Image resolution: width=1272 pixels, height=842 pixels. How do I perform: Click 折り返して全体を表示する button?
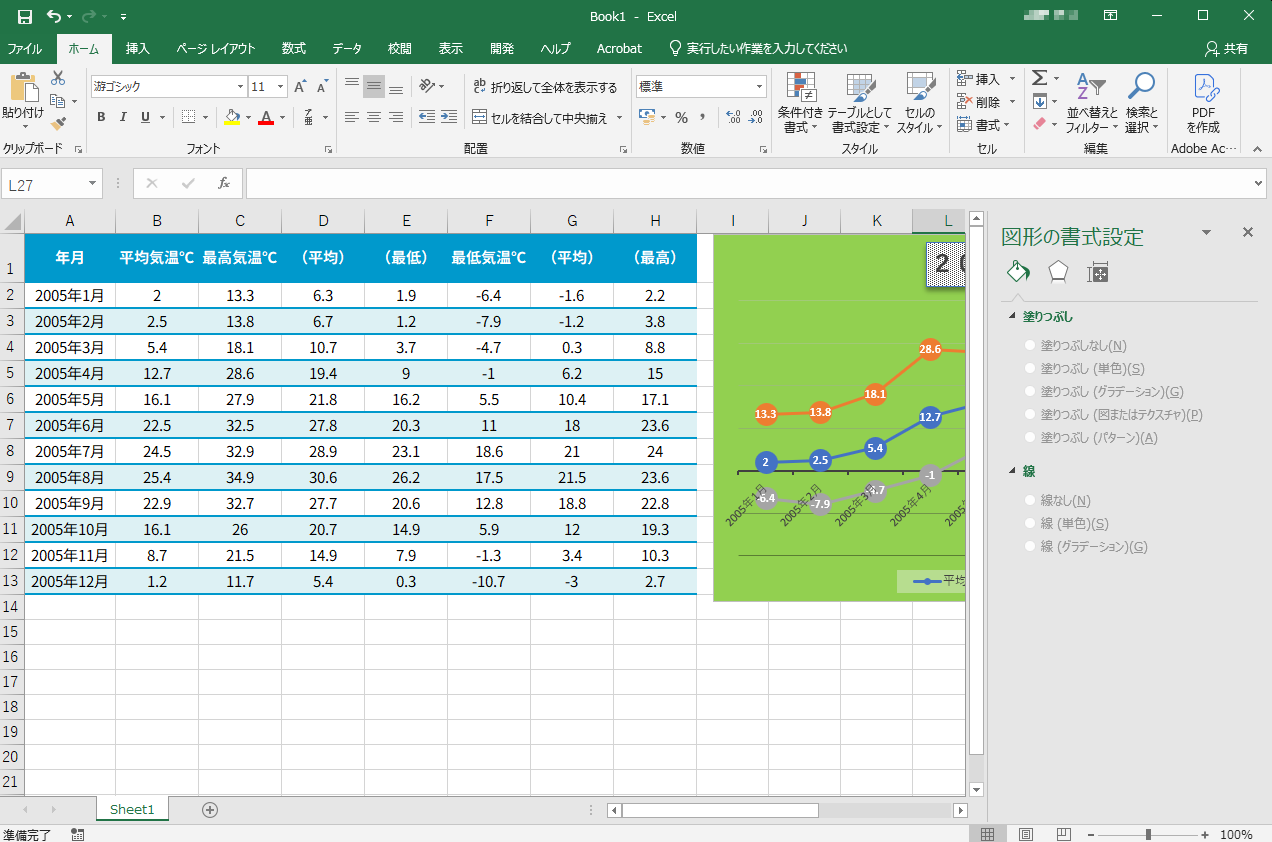(545, 88)
